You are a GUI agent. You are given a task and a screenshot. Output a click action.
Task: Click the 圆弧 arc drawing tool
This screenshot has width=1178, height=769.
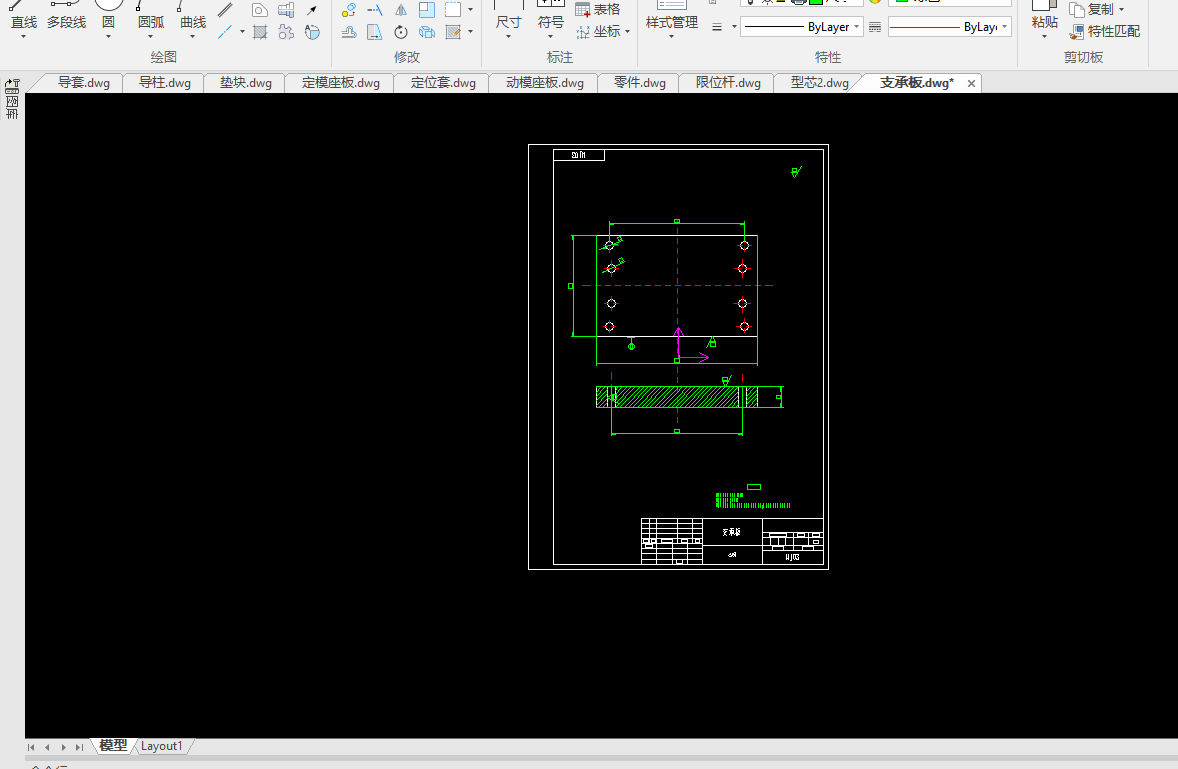click(150, 21)
